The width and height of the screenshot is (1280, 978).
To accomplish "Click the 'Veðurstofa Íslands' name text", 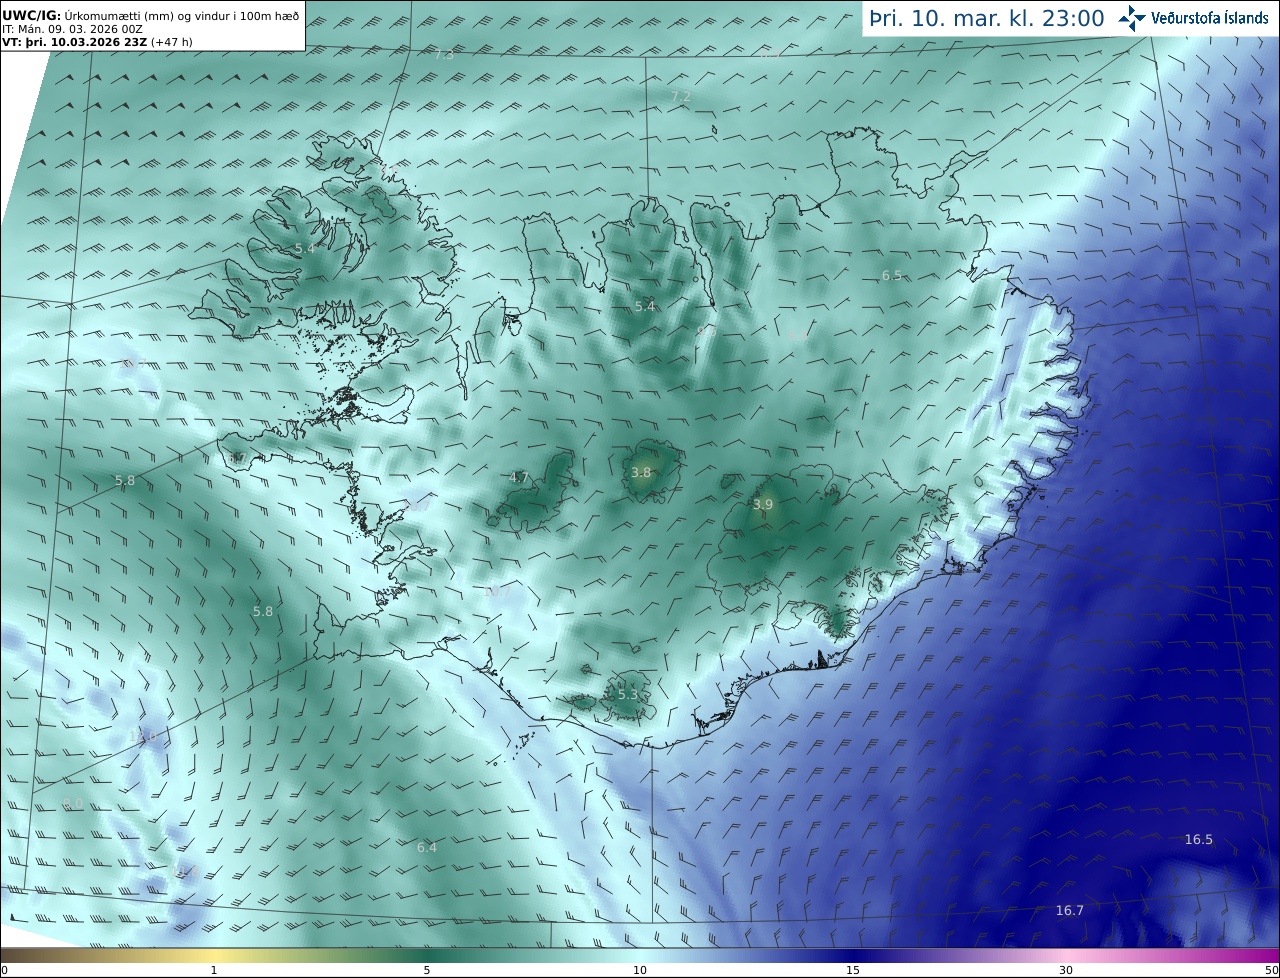I will [1210, 18].
